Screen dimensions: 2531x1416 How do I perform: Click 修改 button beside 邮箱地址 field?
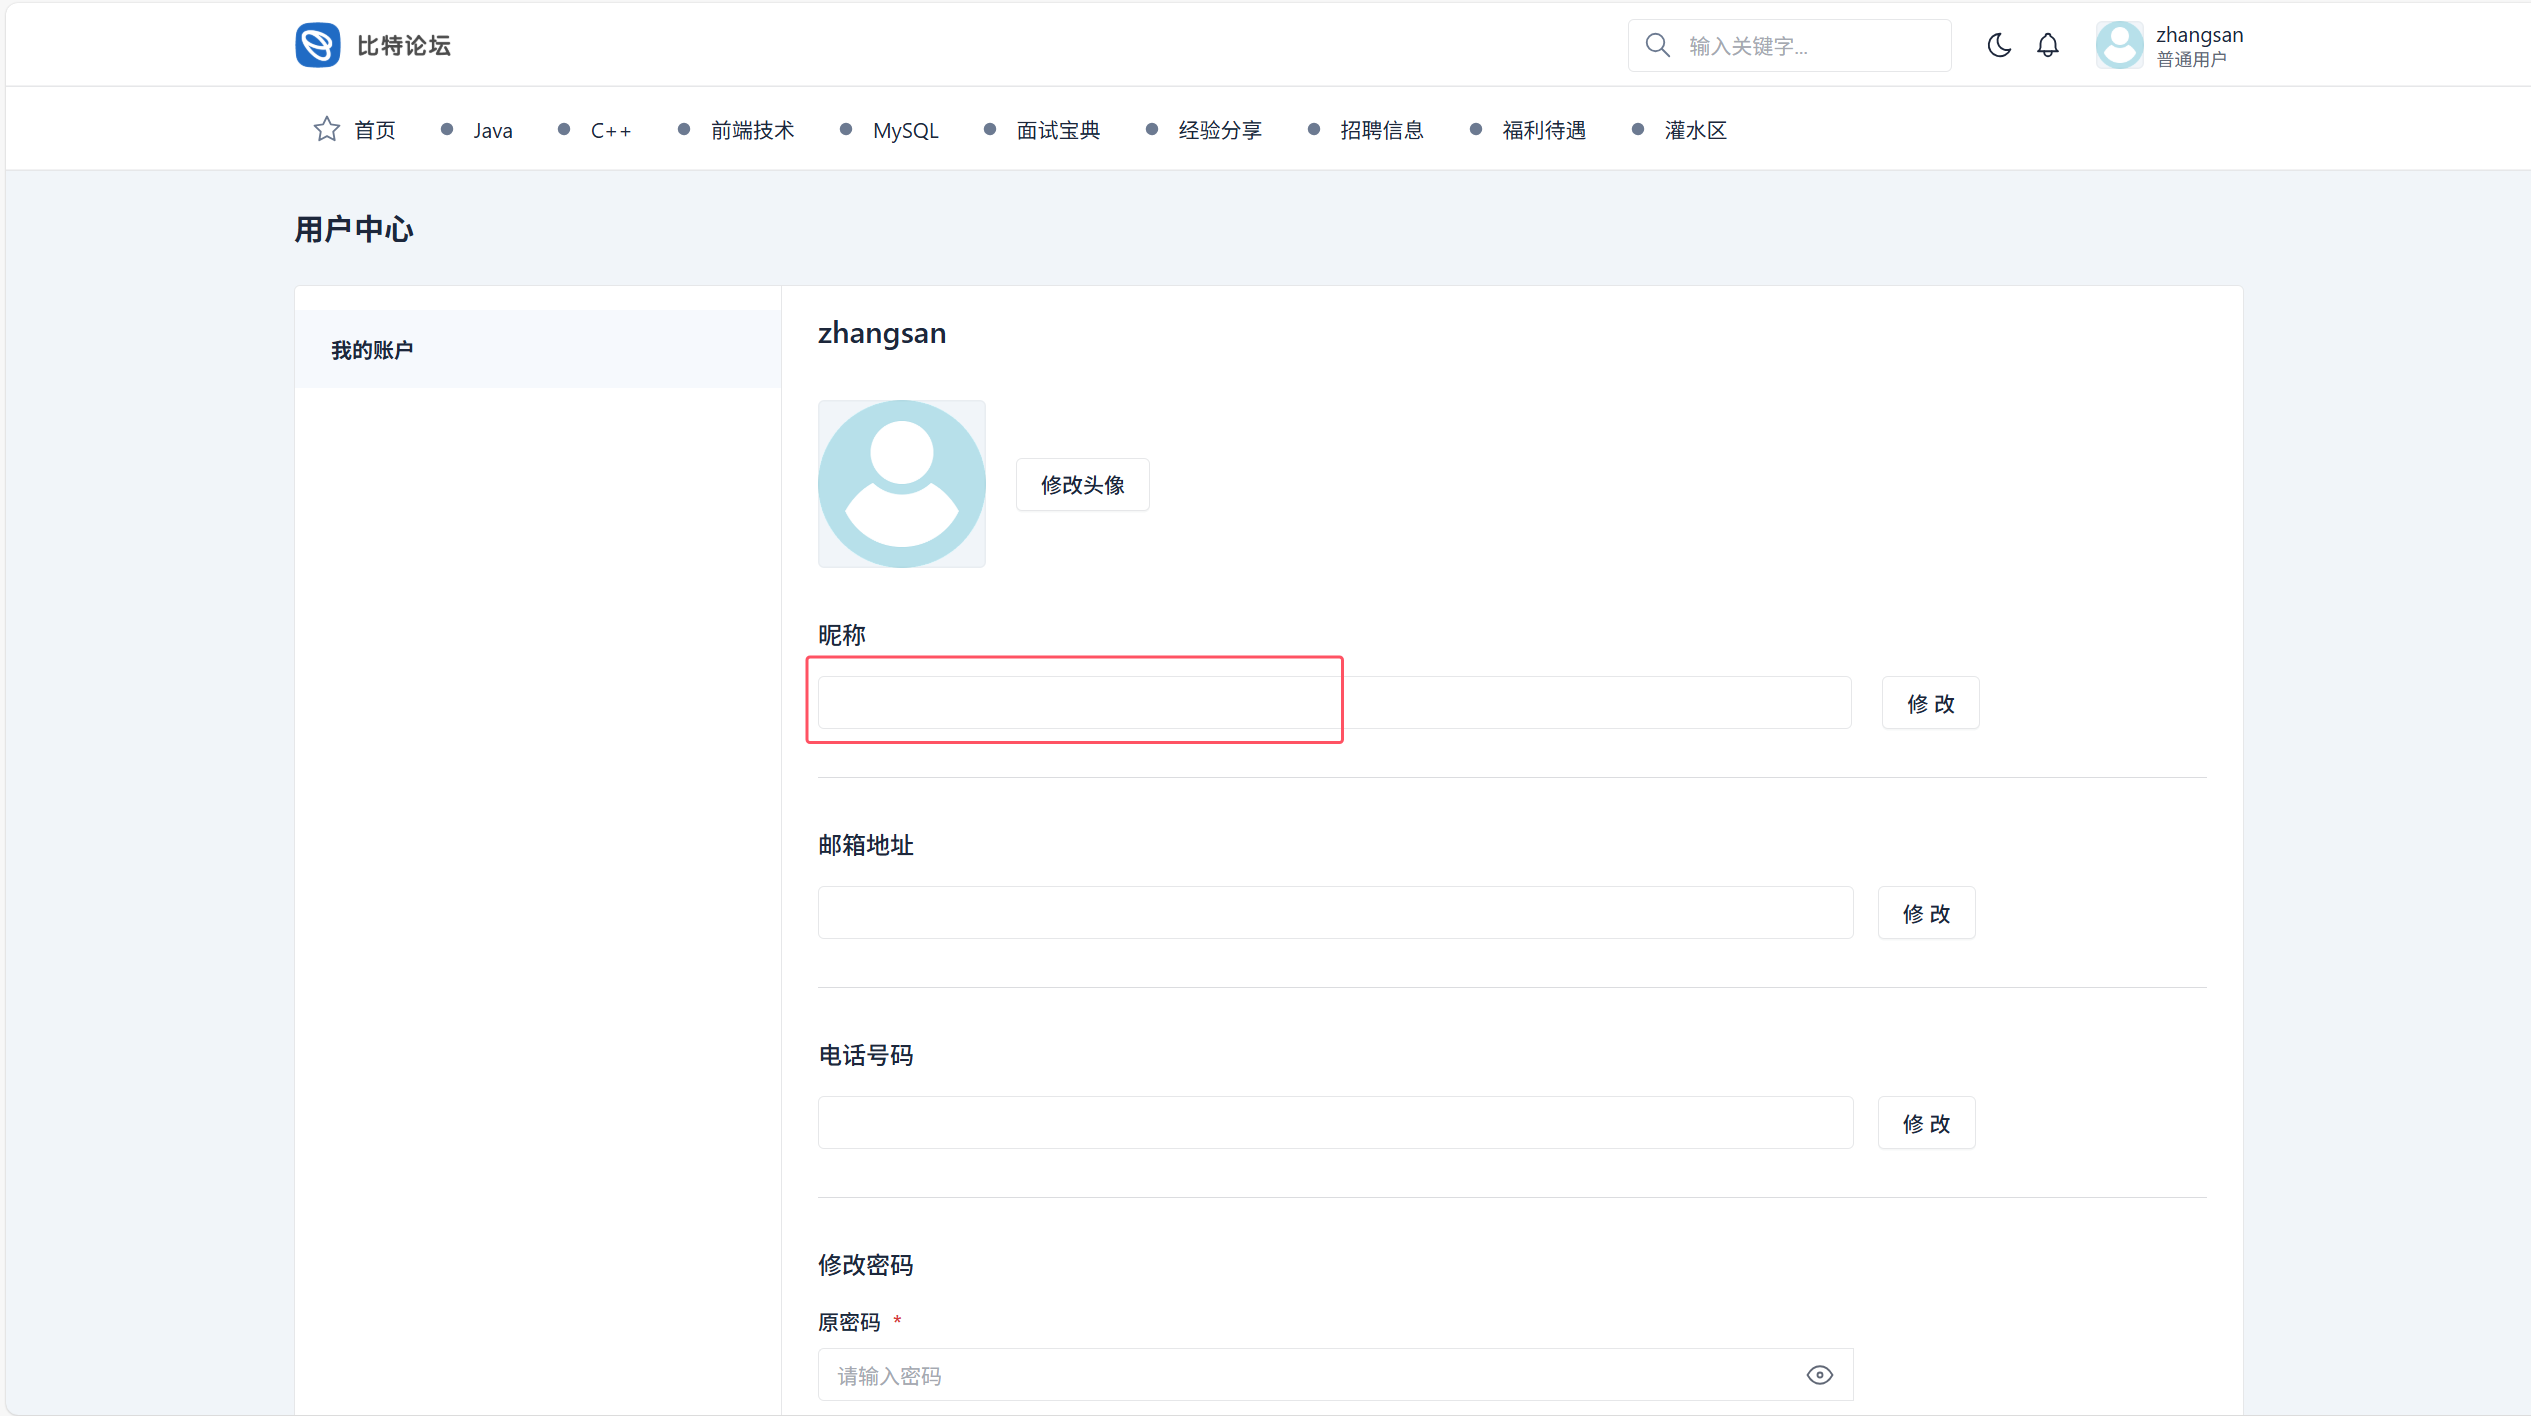pyautogui.click(x=1925, y=913)
